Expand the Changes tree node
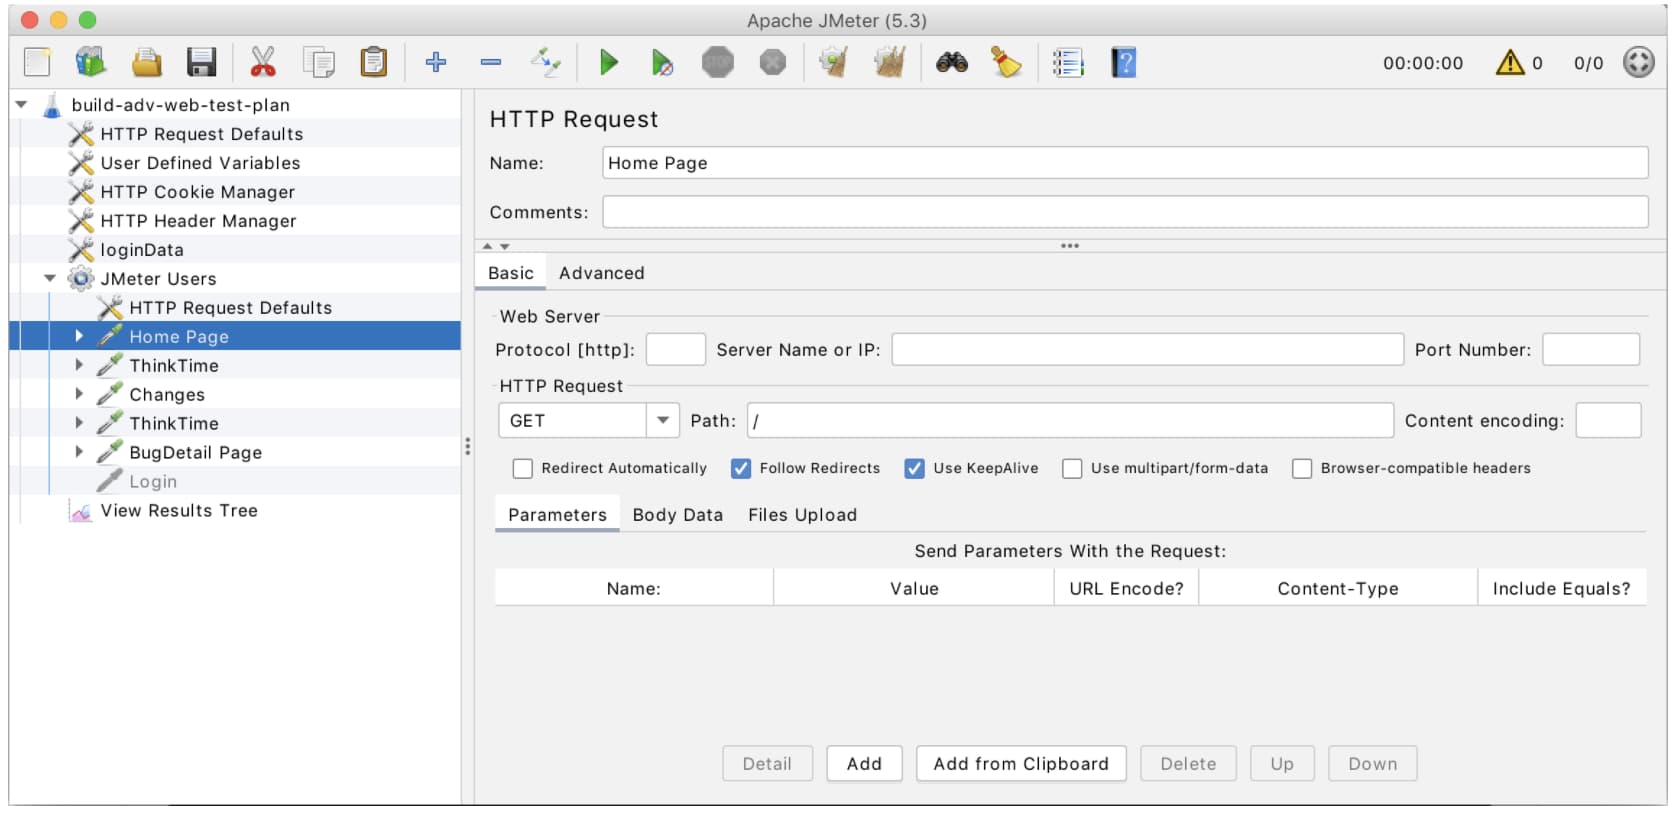The width and height of the screenshot is (1676, 816). (x=79, y=394)
